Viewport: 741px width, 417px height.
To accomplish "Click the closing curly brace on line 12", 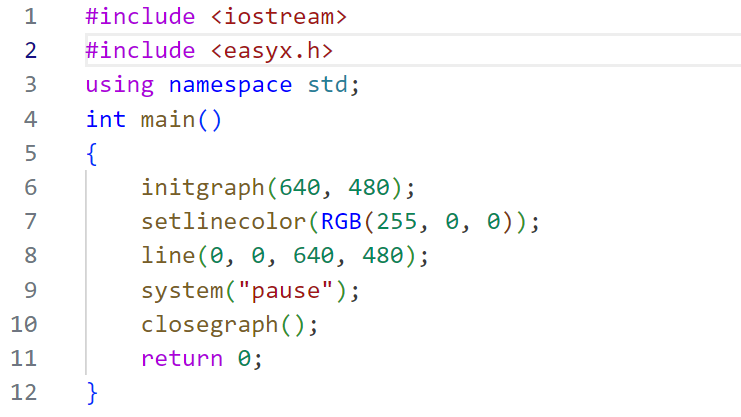I will click(x=92, y=393).
